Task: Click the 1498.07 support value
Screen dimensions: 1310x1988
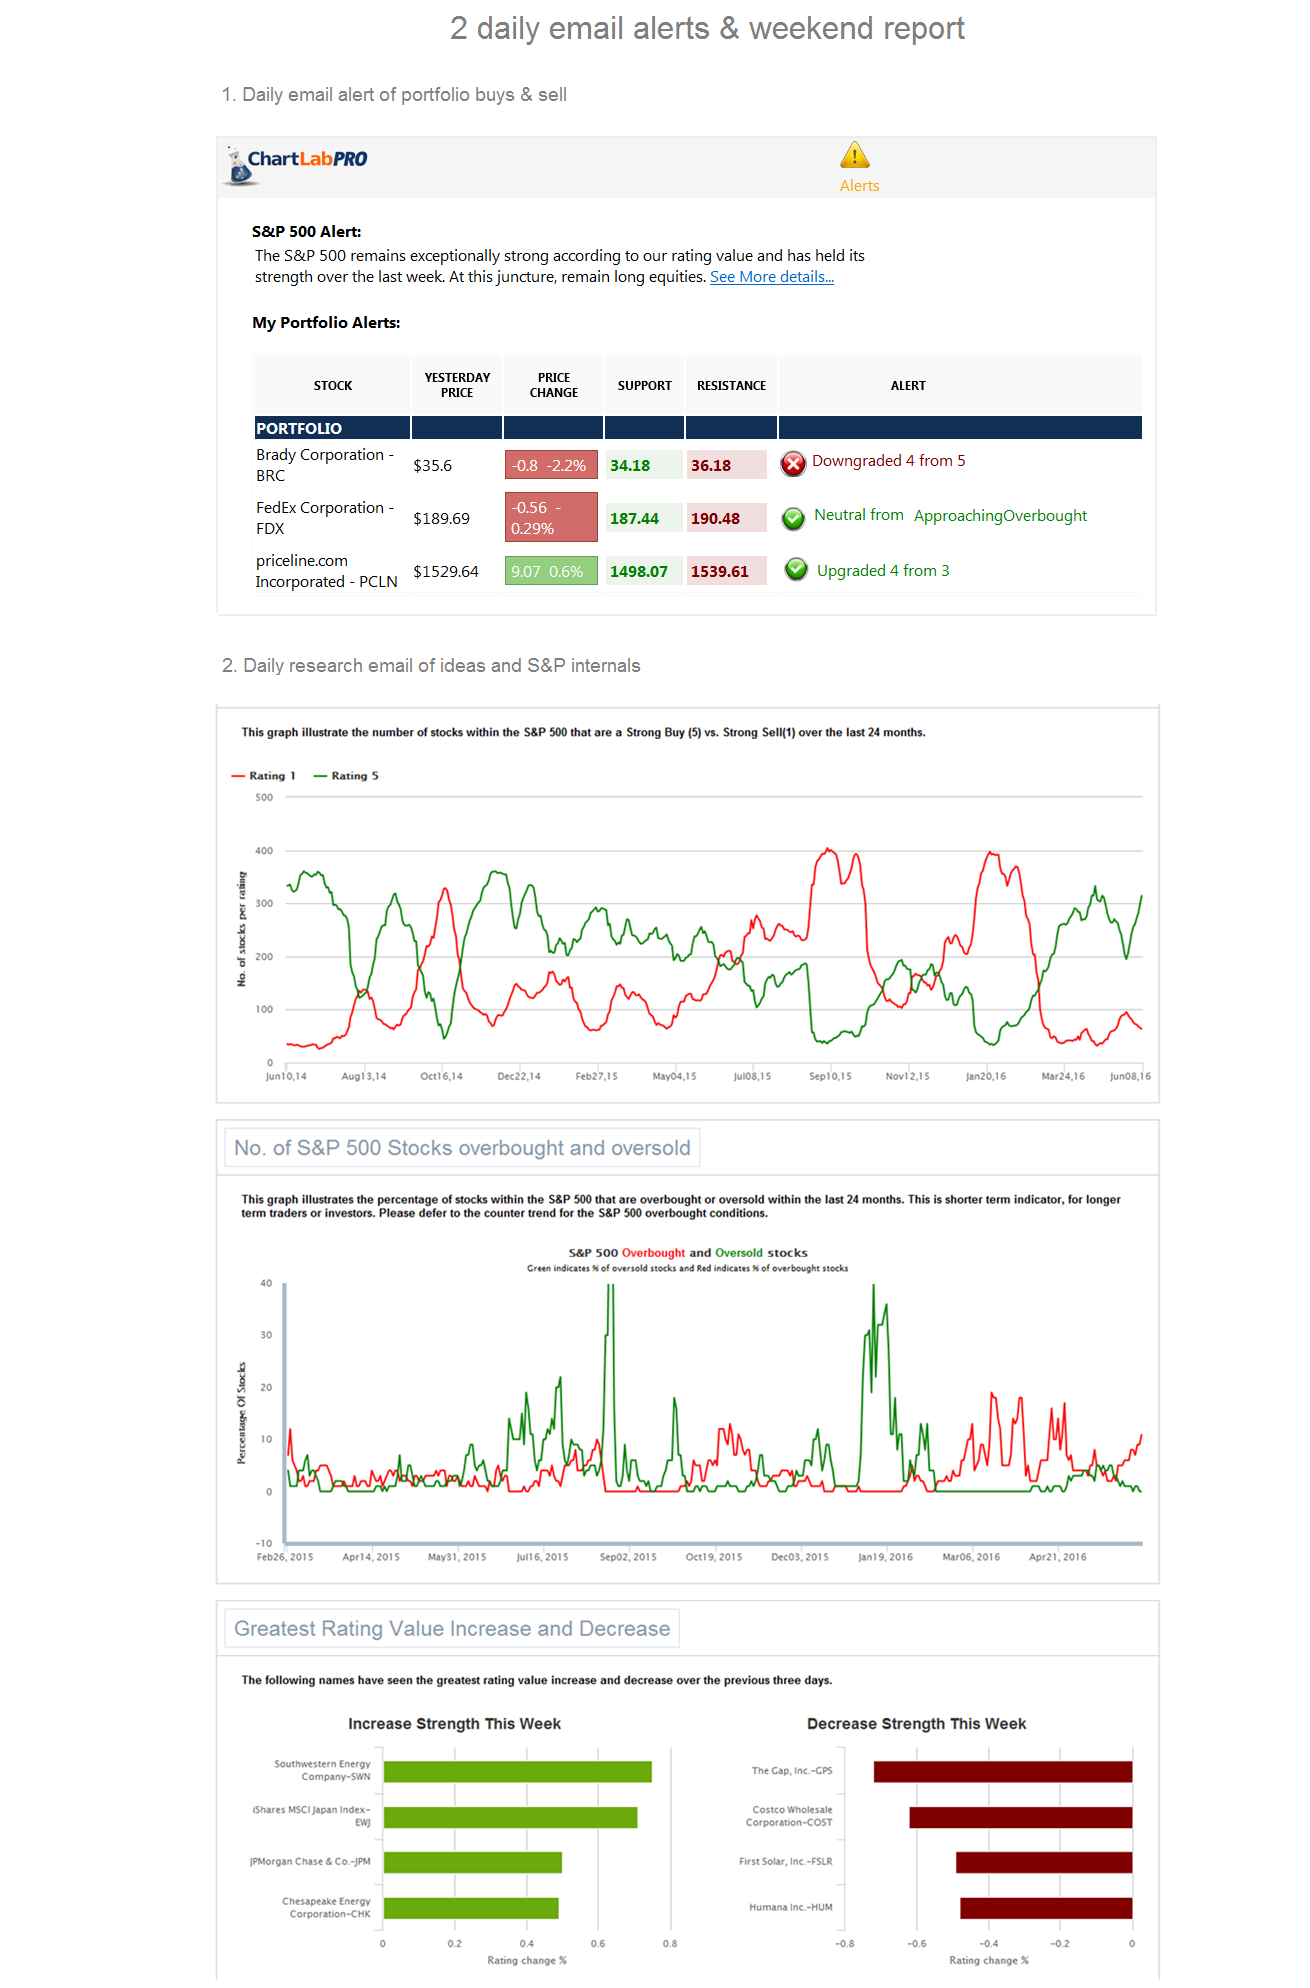Action: point(639,572)
